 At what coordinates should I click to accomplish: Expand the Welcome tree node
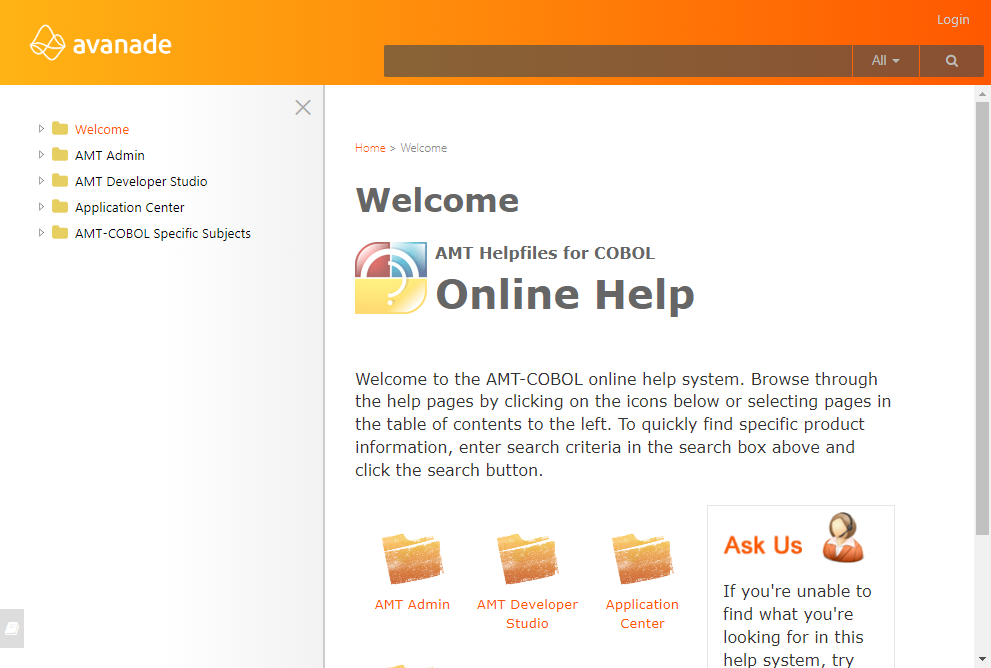click(x=41, y=129)
